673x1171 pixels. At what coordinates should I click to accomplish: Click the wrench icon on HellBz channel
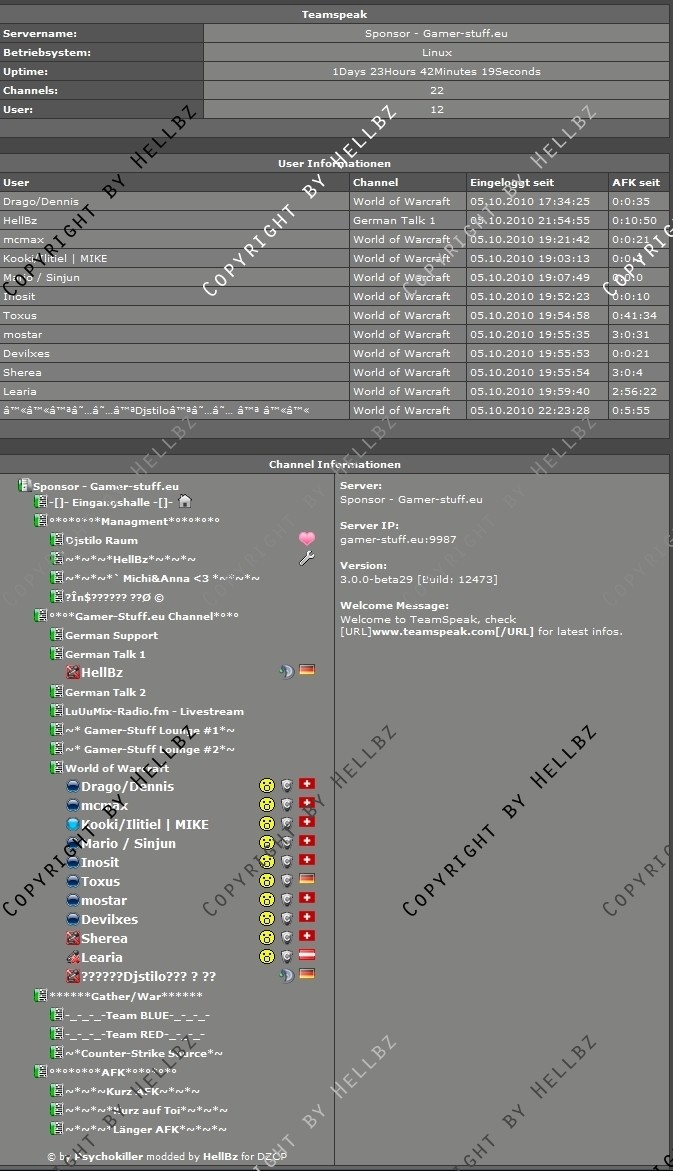click(307, 558)
